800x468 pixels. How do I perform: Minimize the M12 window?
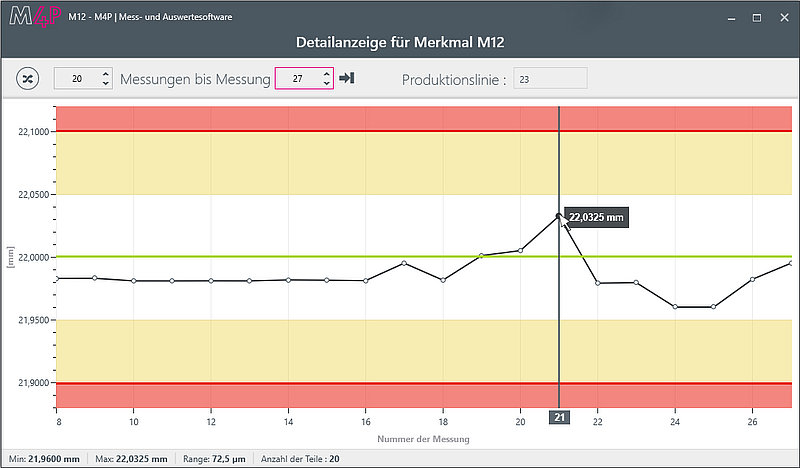(x=732, y=18)
